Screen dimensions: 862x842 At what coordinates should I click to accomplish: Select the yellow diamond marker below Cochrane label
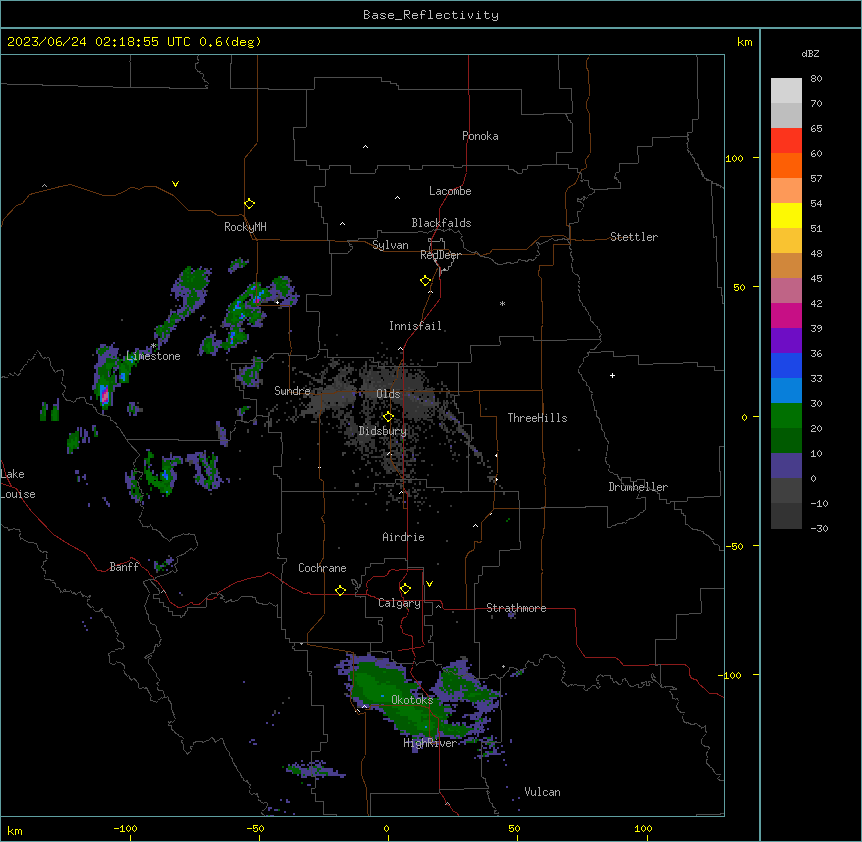(340, 590)
